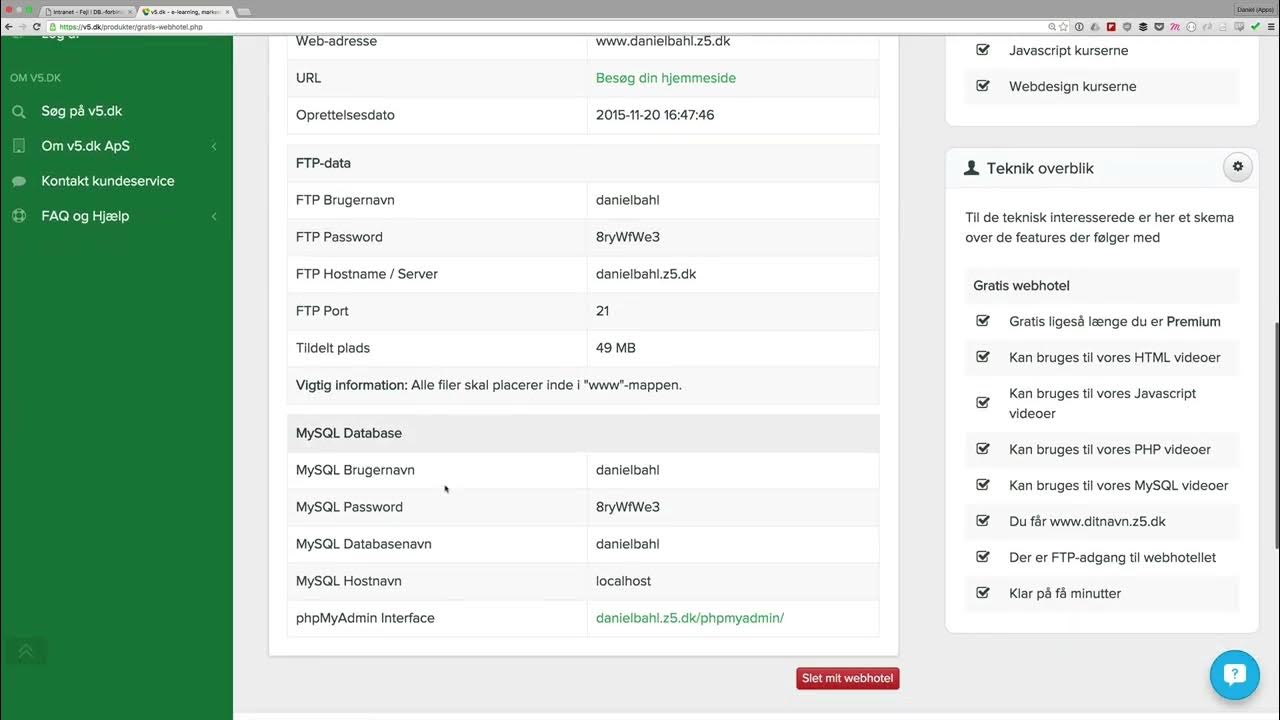Viewport: 1280px width, 720px height.
Task: Expand the FAQ og Hjælp sidebar section
Action: pyautogui.click(x=214, y=216)
